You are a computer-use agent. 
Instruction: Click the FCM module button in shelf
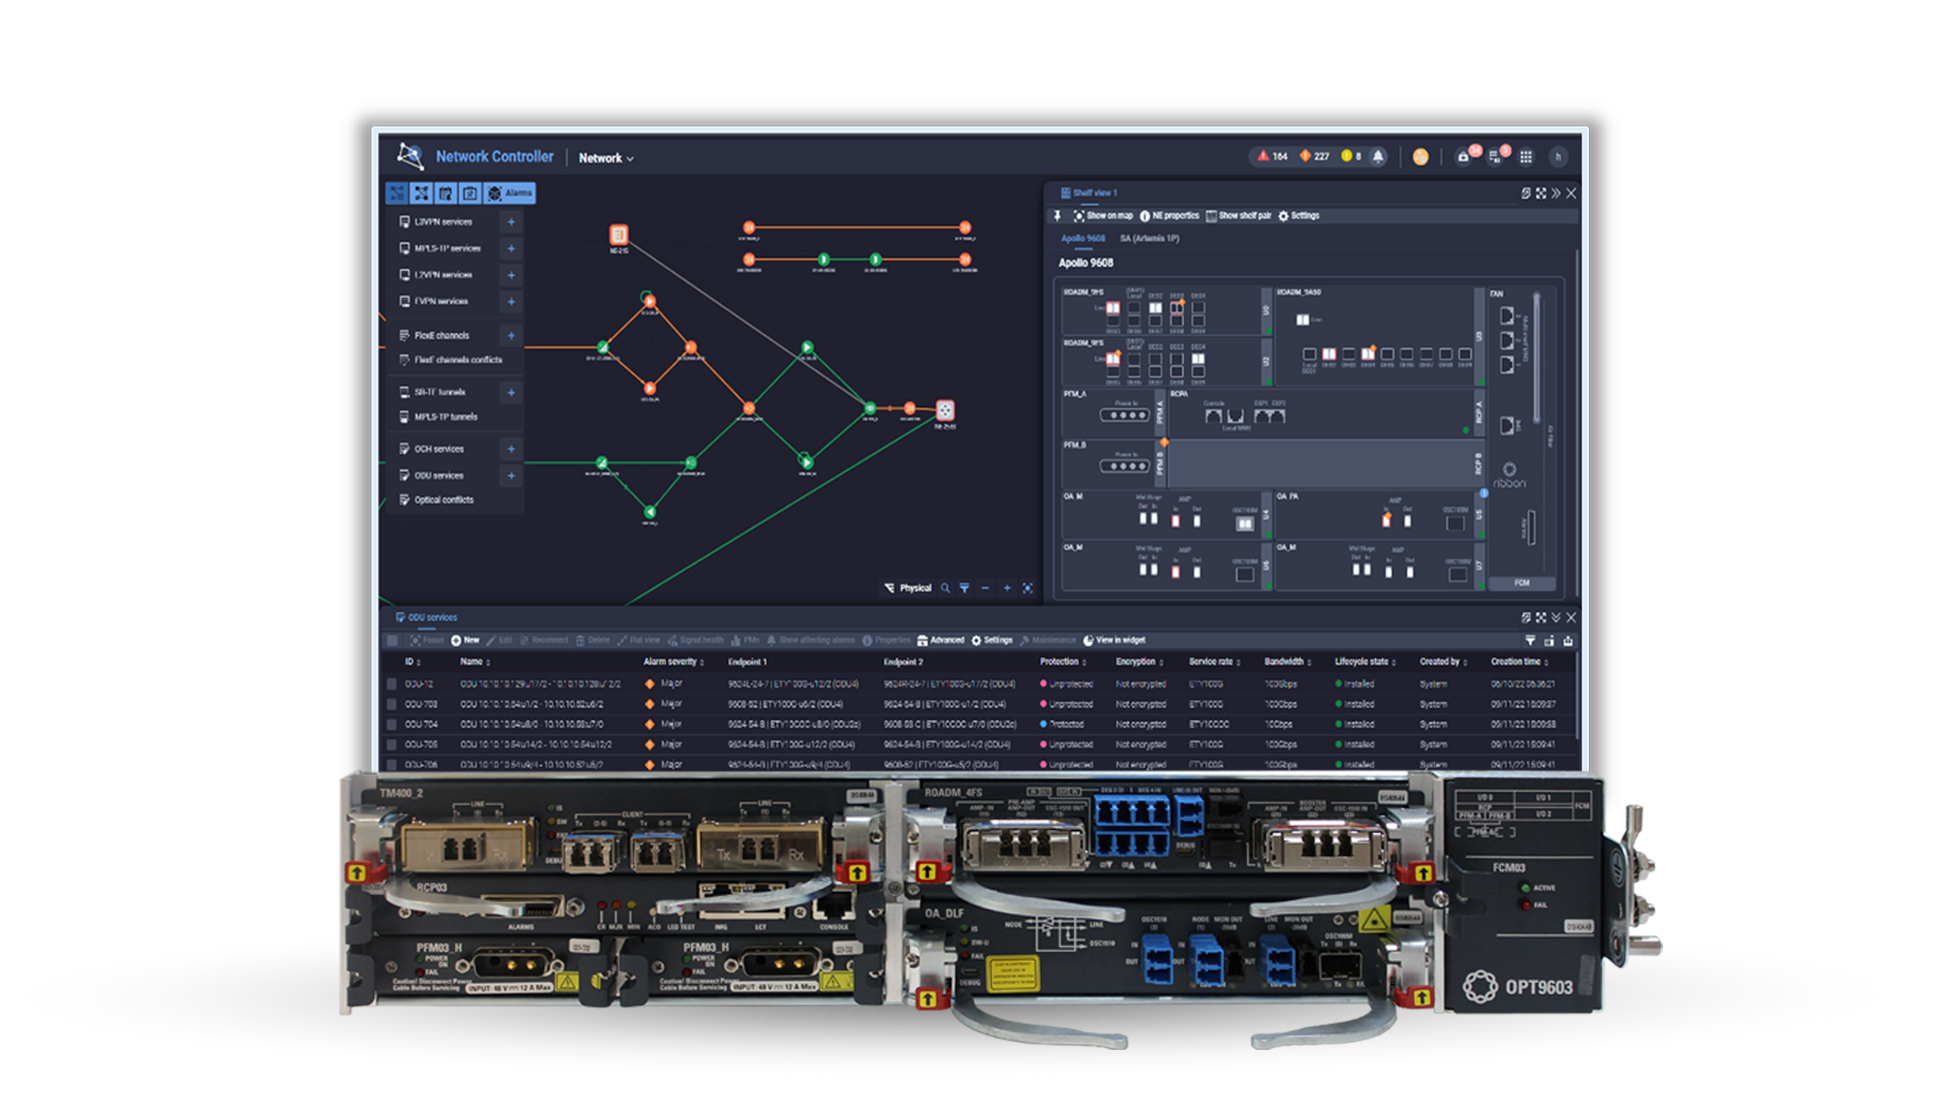1521,583
